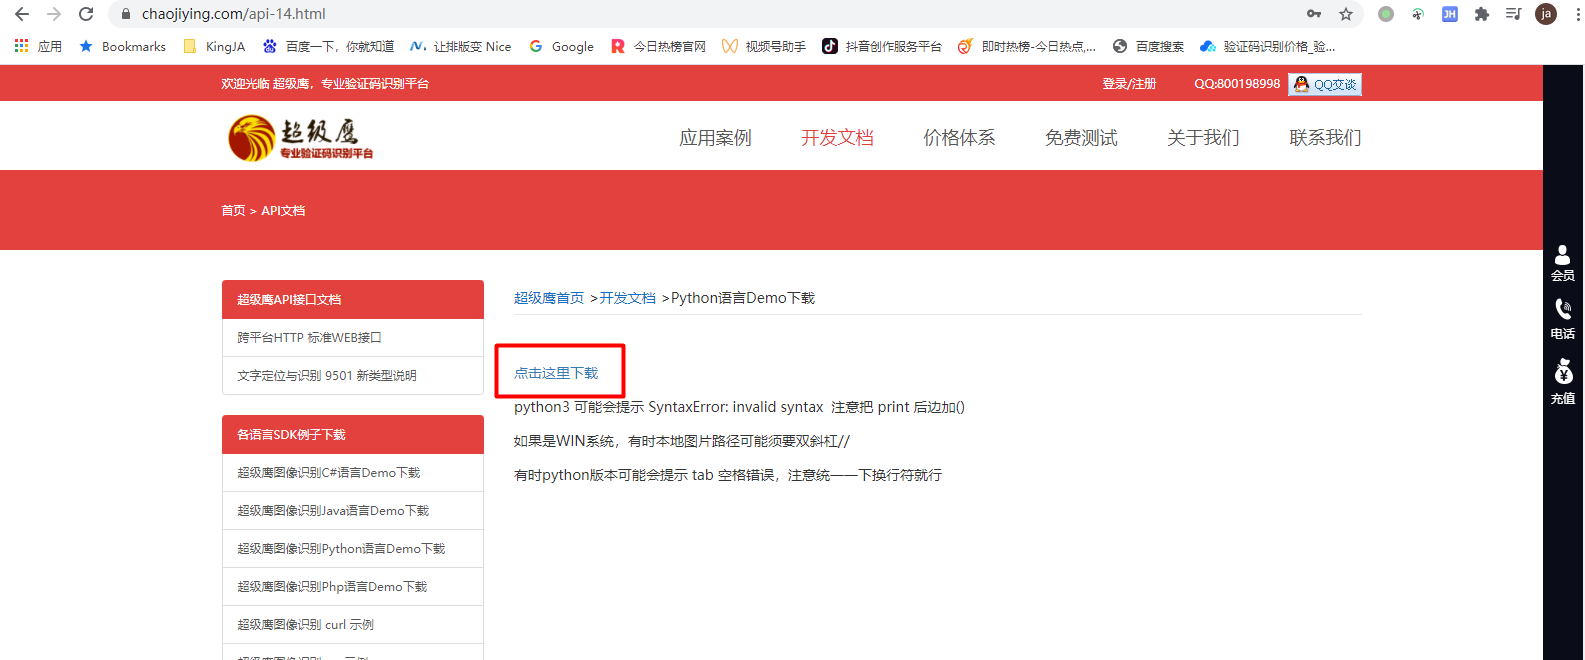Click the JH extension icon
Screen dimensions: 1585x660
click(x=1450, y=14)
